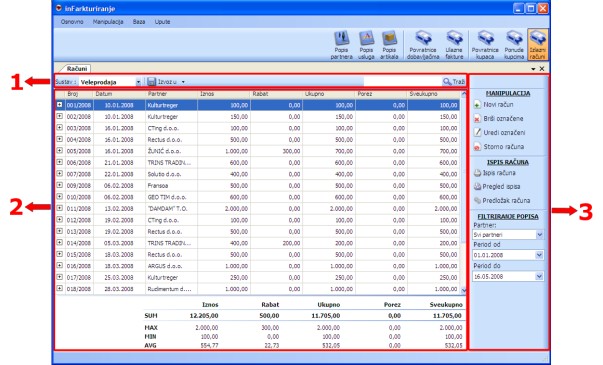Image resolution: width=603 pixels, height=365 pixels.
Task: Expand invoice row 005/2008
Action: pos(60,151)
